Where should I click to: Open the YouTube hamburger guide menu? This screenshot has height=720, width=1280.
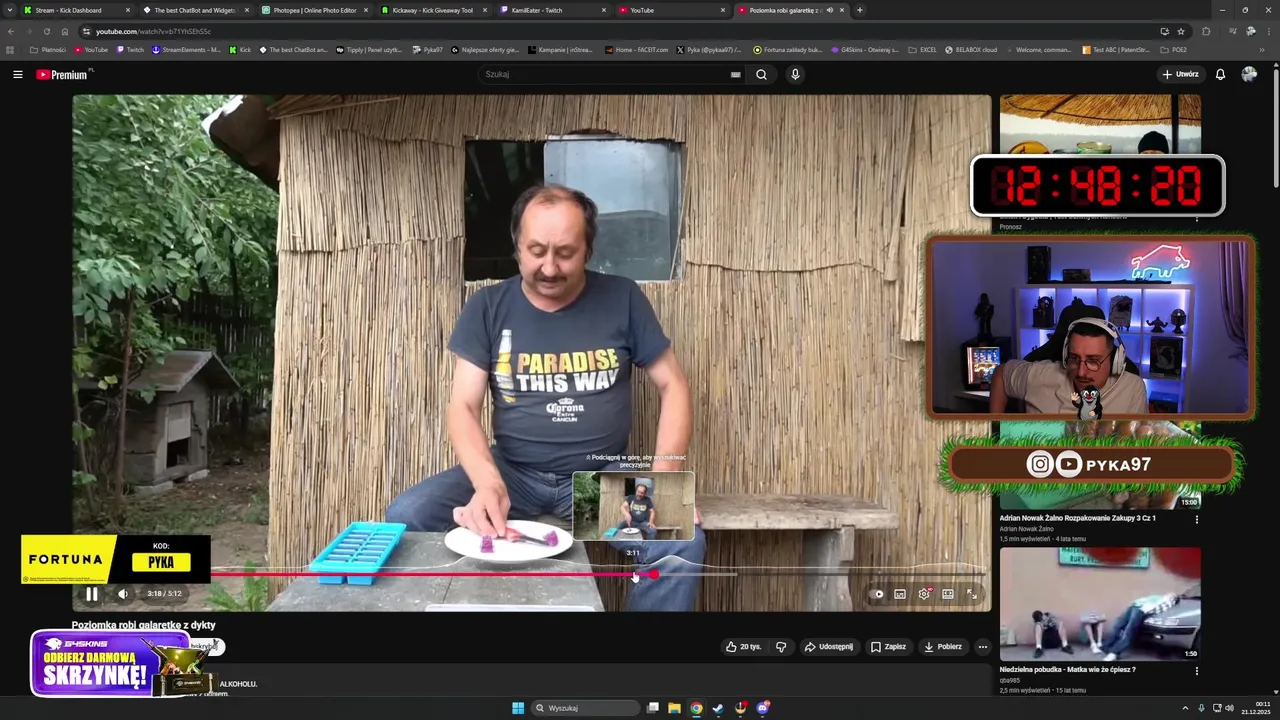point(18,74)
